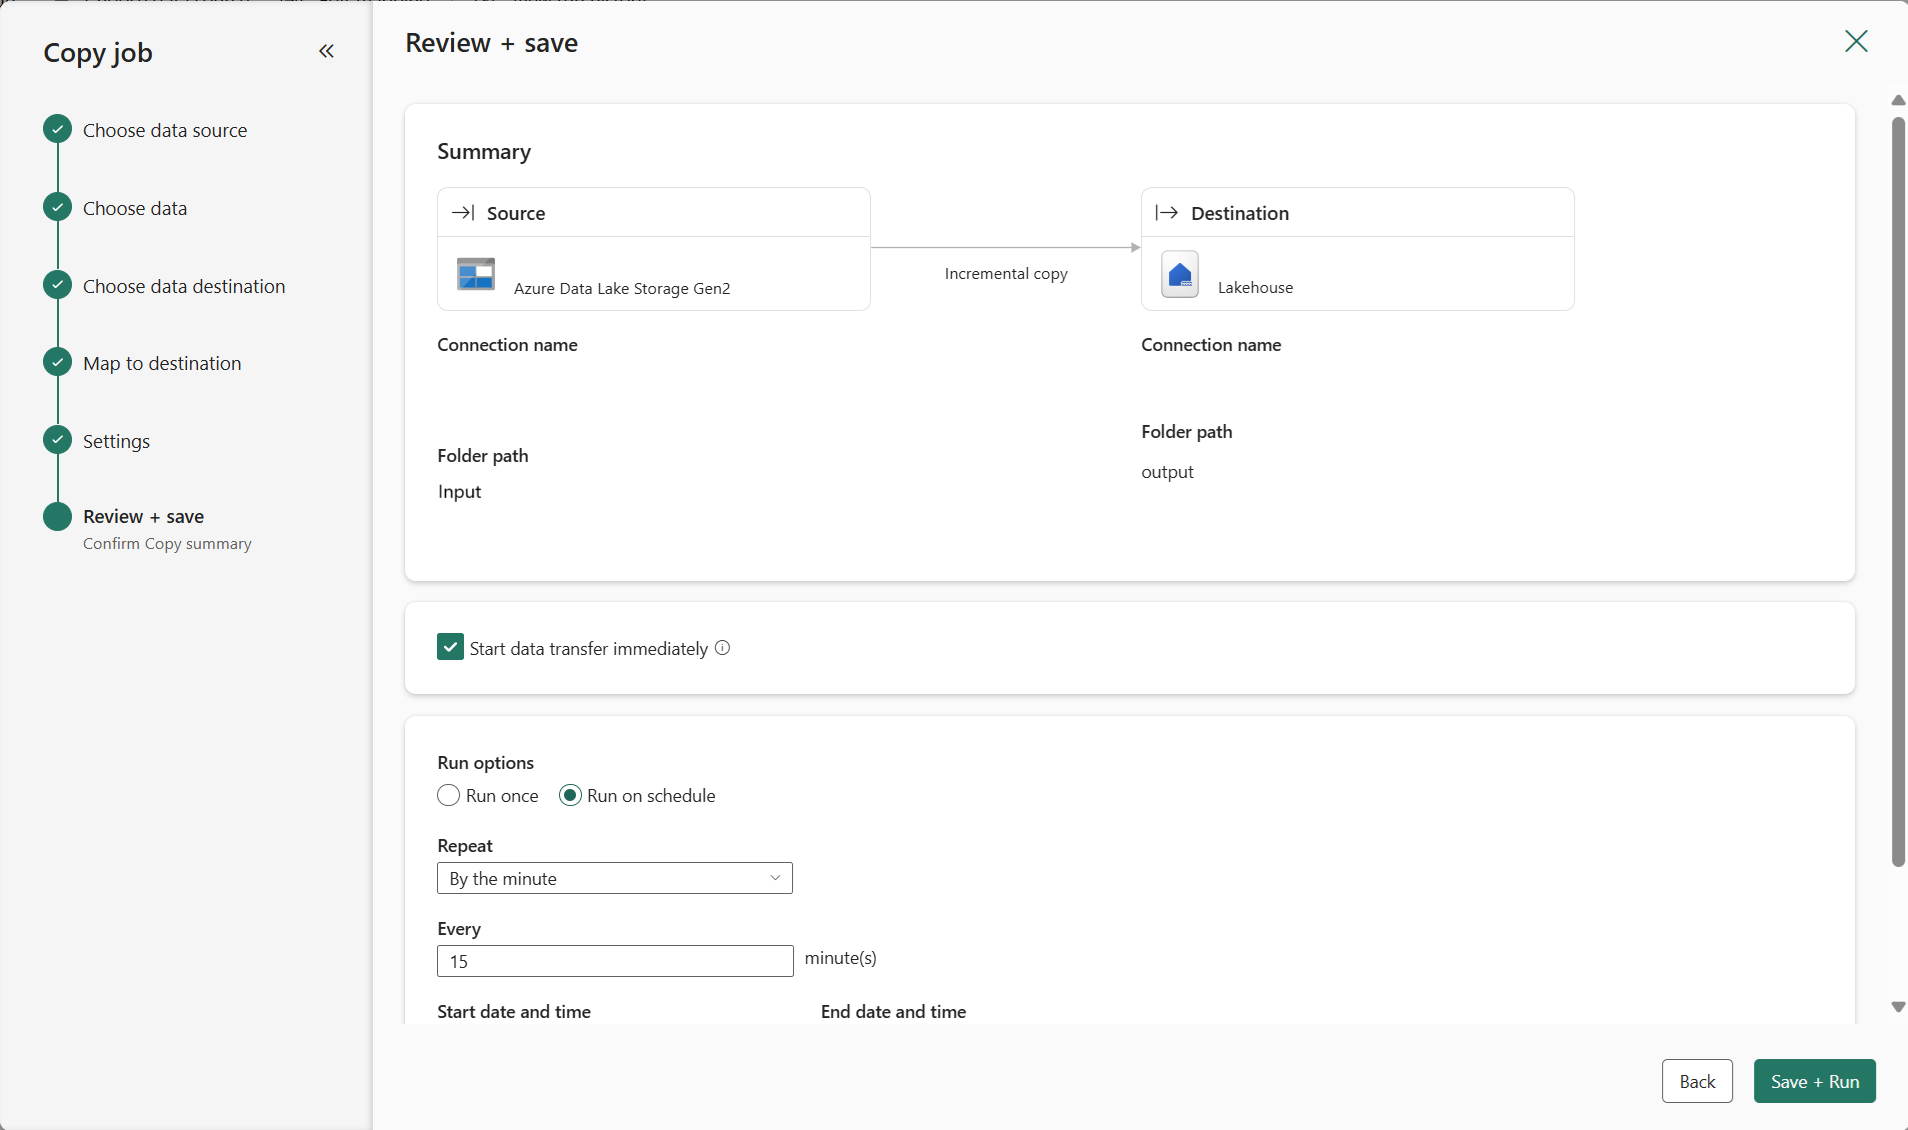Click the Lakehouse destination icon
Screen dimensions: 1908x1130
[x=1180, y=274]
